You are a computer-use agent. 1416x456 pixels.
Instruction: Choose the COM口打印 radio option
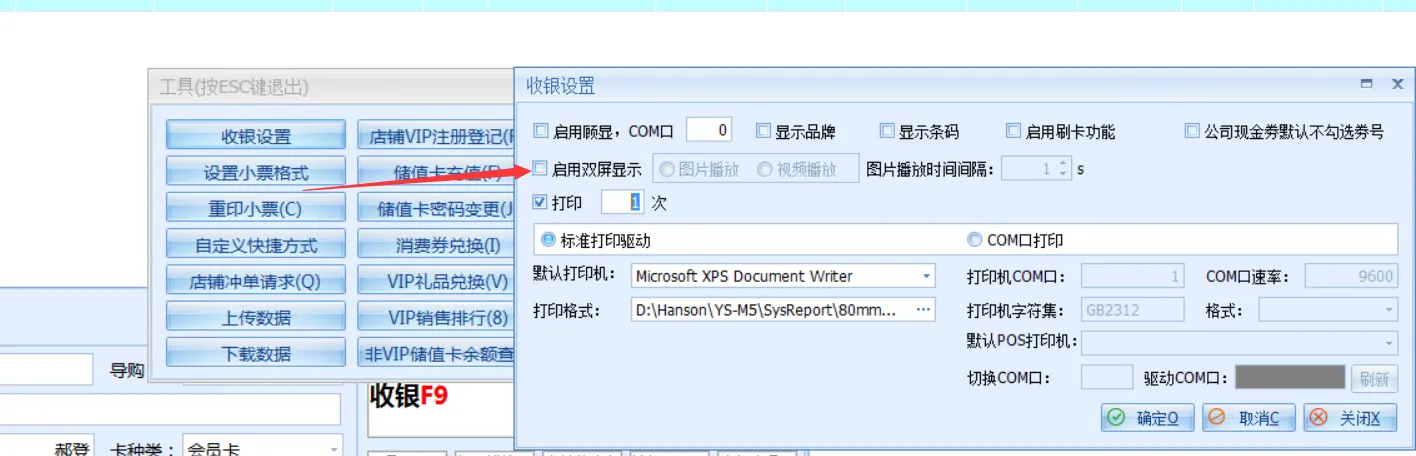(x=974, y=240)
